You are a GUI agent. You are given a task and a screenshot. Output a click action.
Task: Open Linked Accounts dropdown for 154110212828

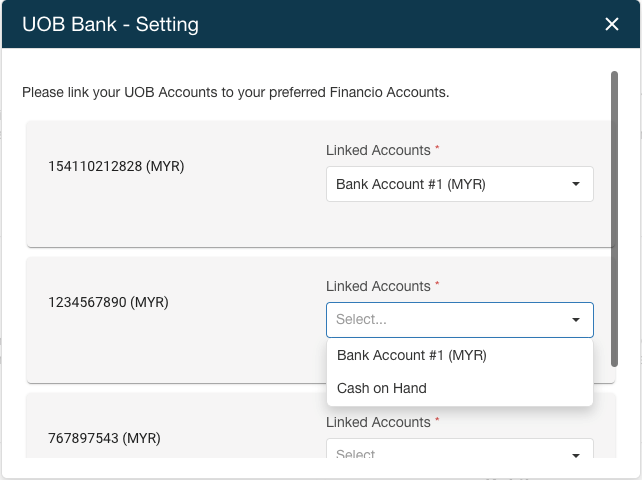pos(459,184)
